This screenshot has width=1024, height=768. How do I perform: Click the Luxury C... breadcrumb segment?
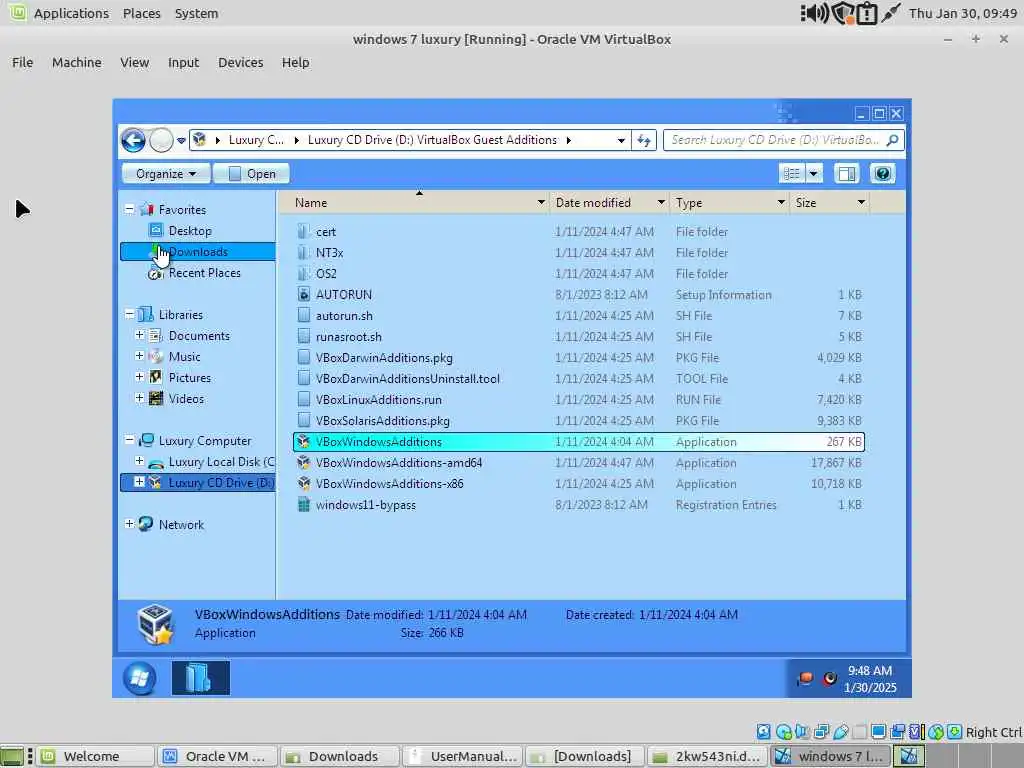[256, 140]
